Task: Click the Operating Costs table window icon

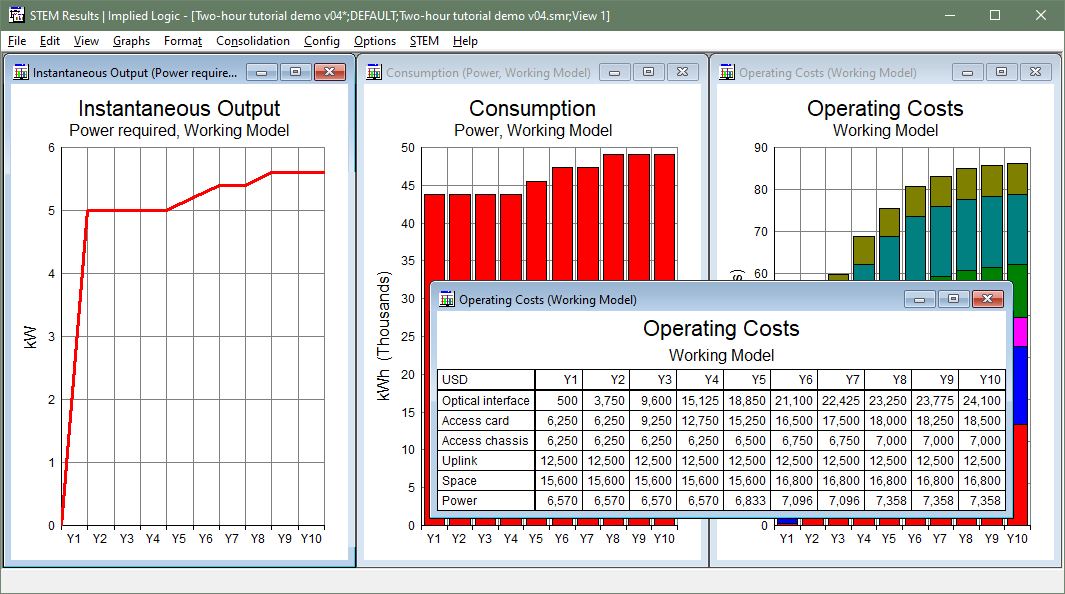Action: tap(446, 299)
